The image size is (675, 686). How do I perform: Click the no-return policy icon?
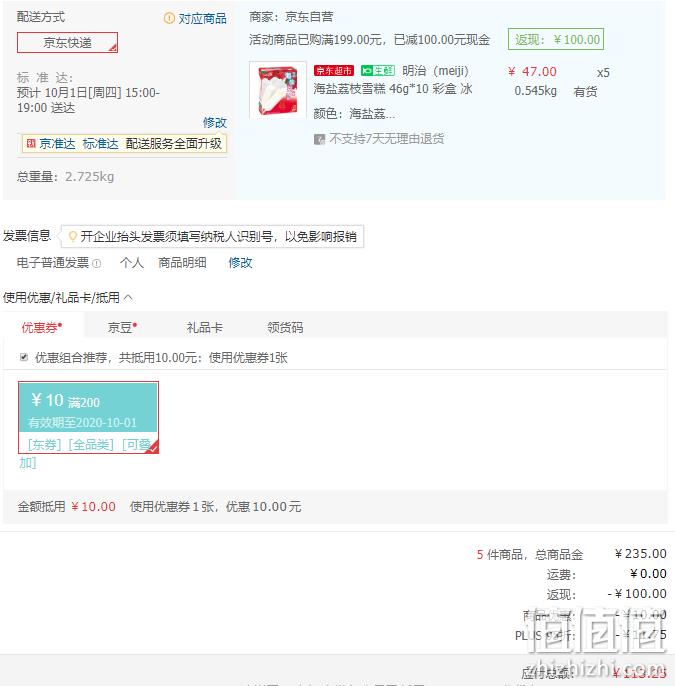(319, 140)
